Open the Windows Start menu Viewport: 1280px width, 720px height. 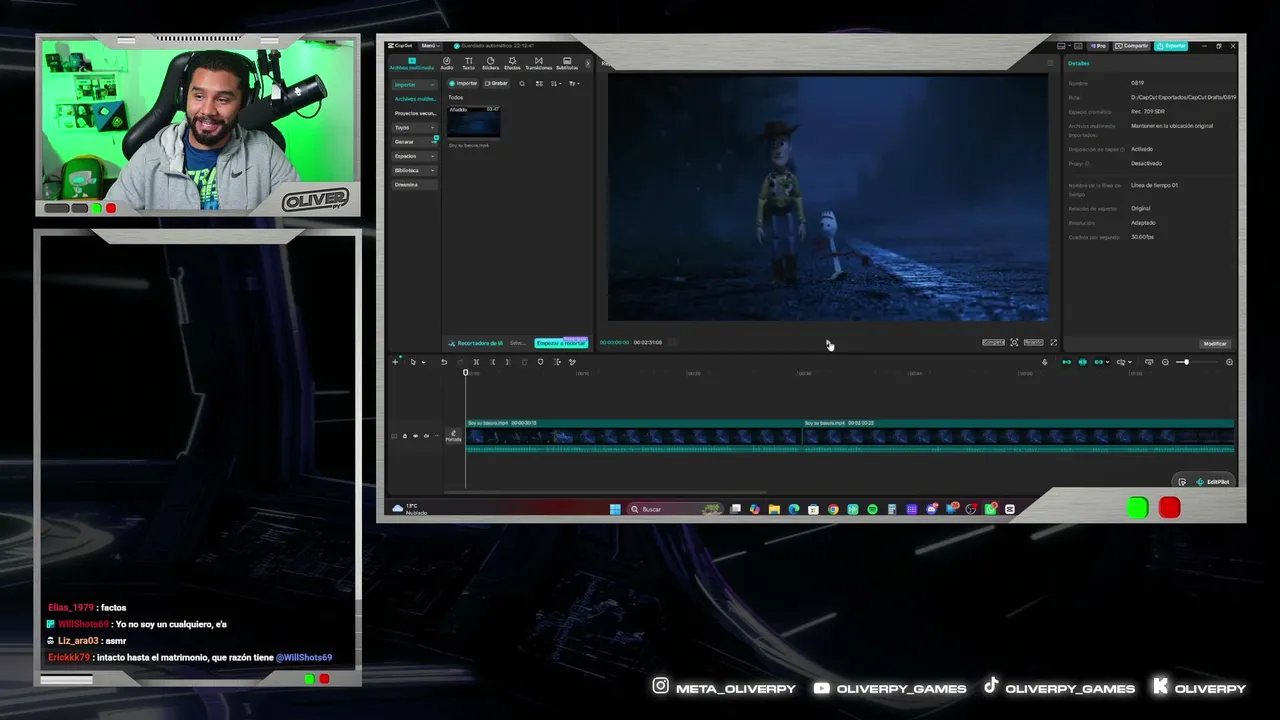point(615,509)
